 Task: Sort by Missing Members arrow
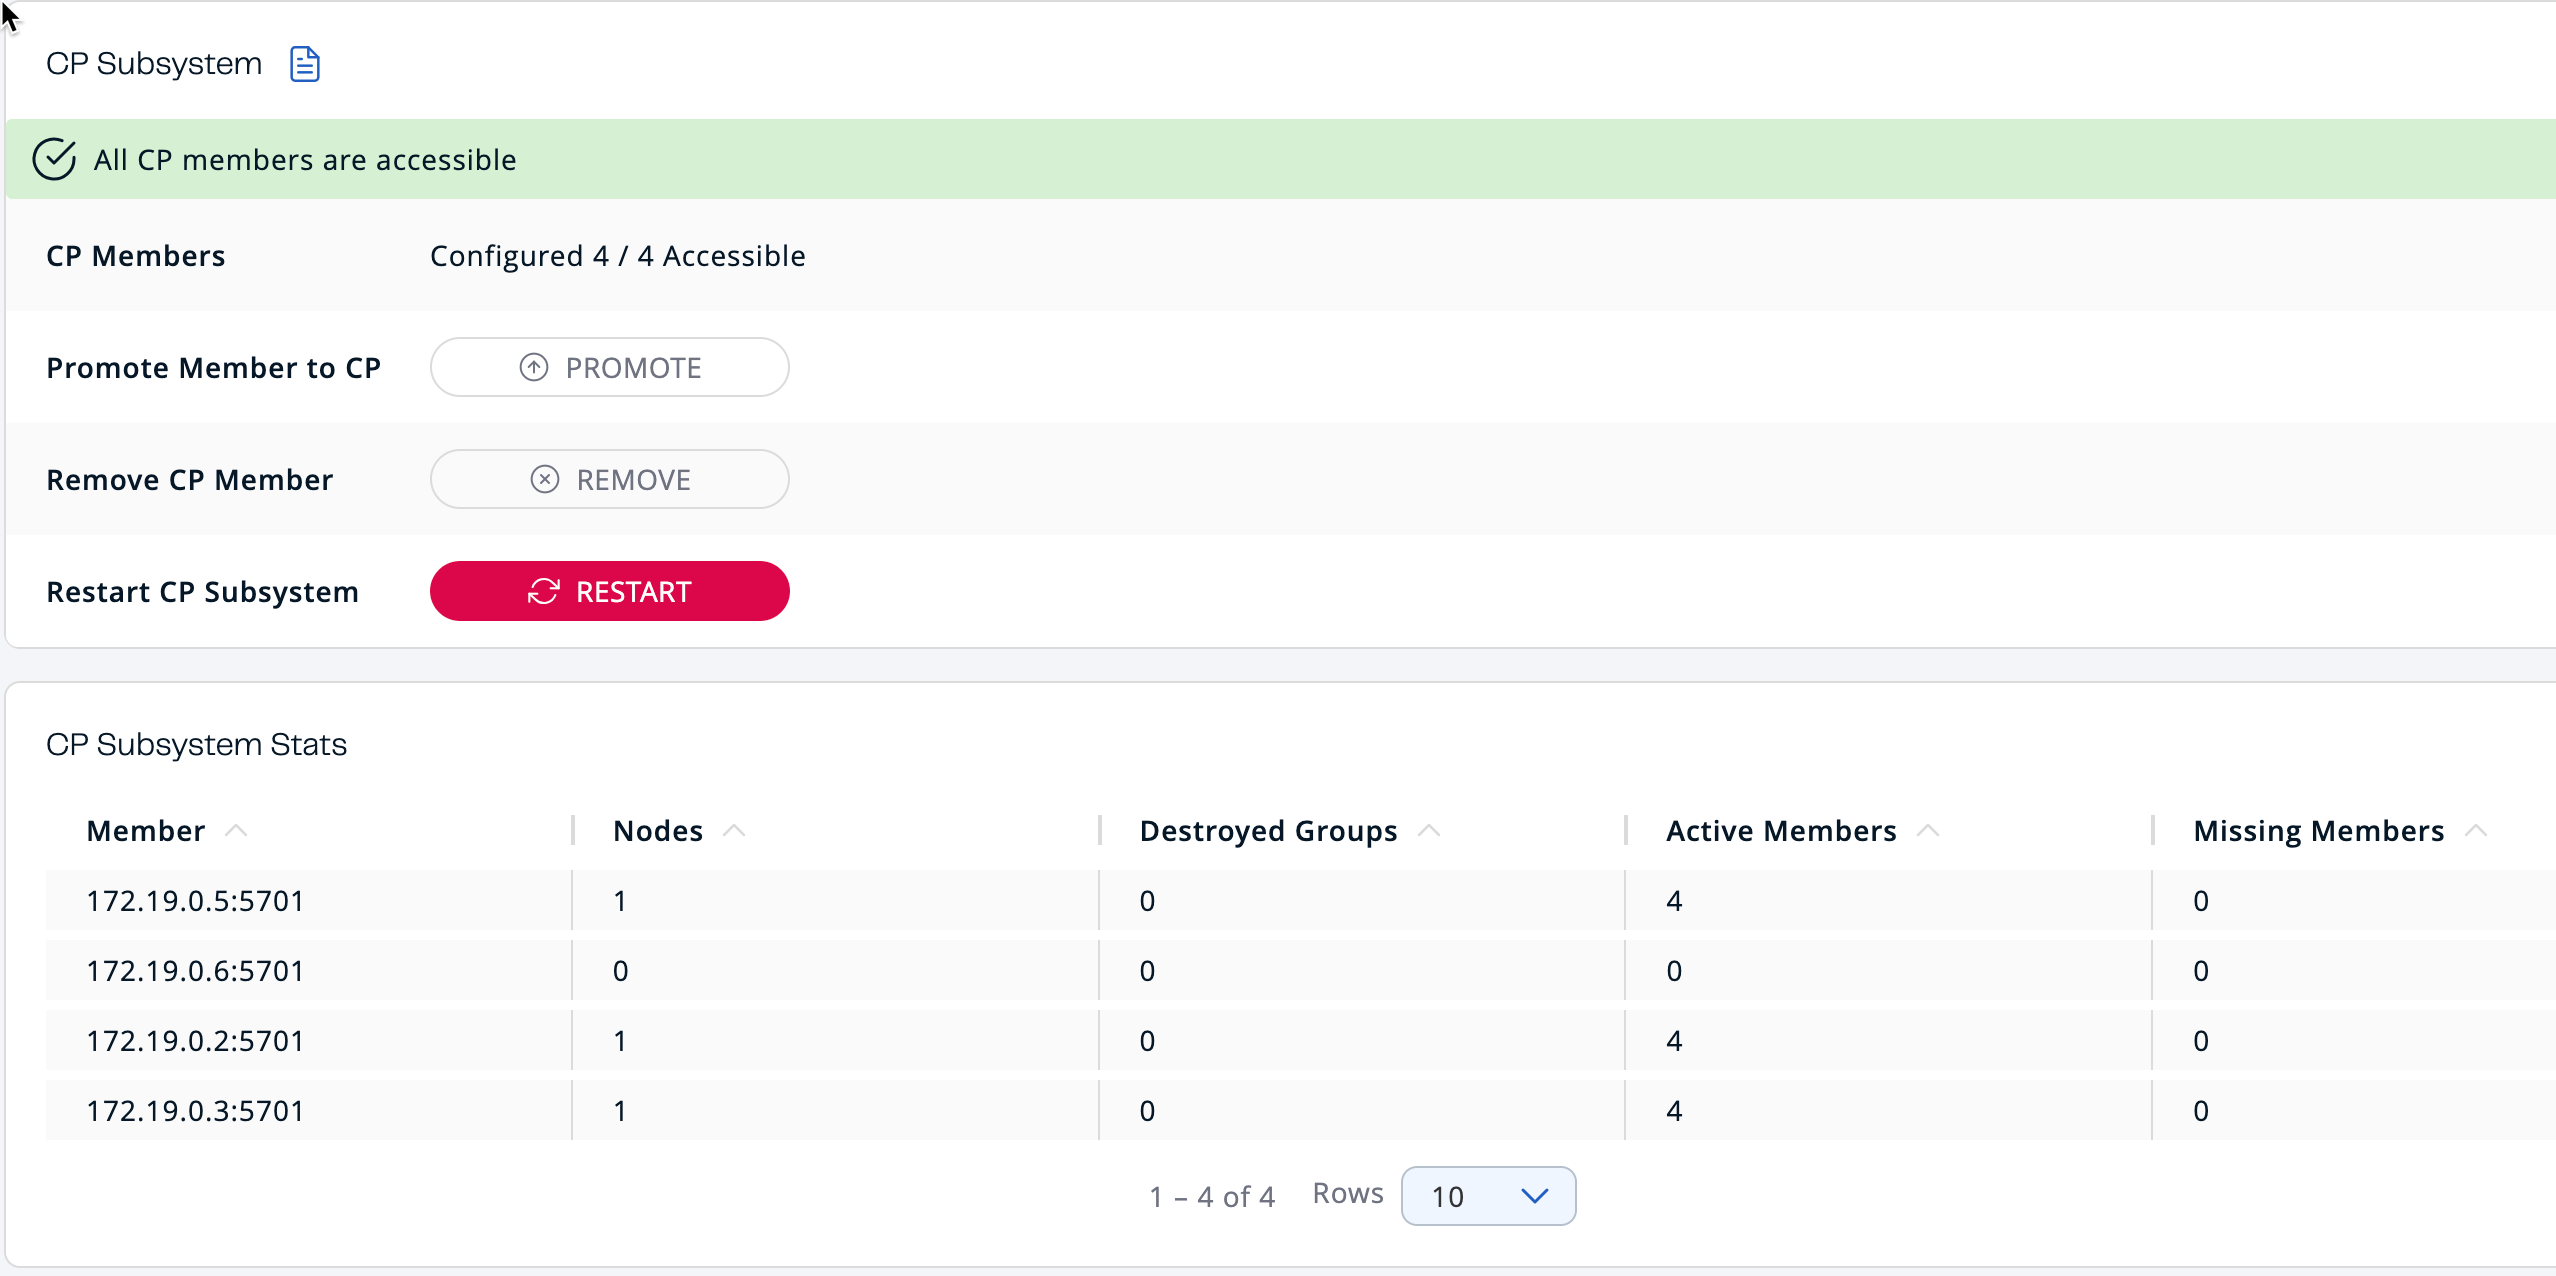pos(2476,830)
